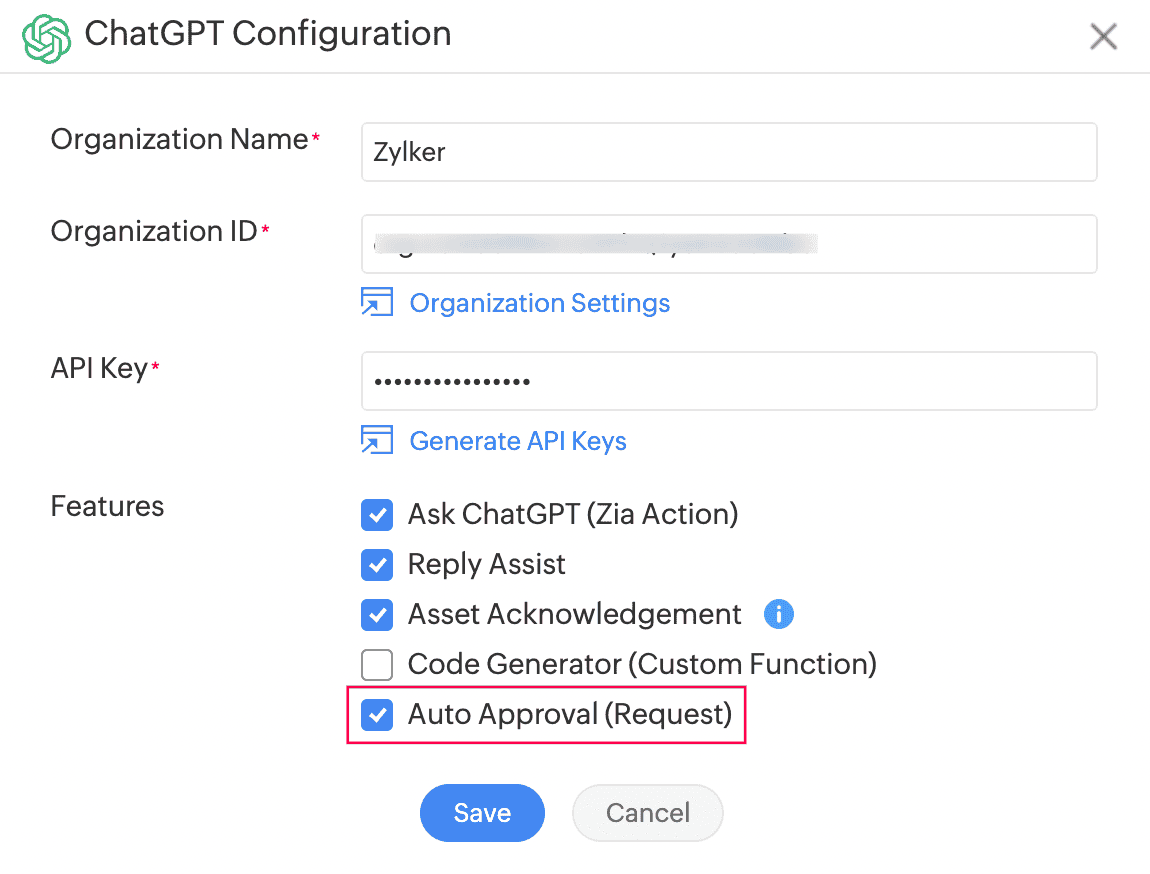Close the ChatGPT Configuration dialog
This screenshot has height=874, width=1150.
pos(1103,37)
